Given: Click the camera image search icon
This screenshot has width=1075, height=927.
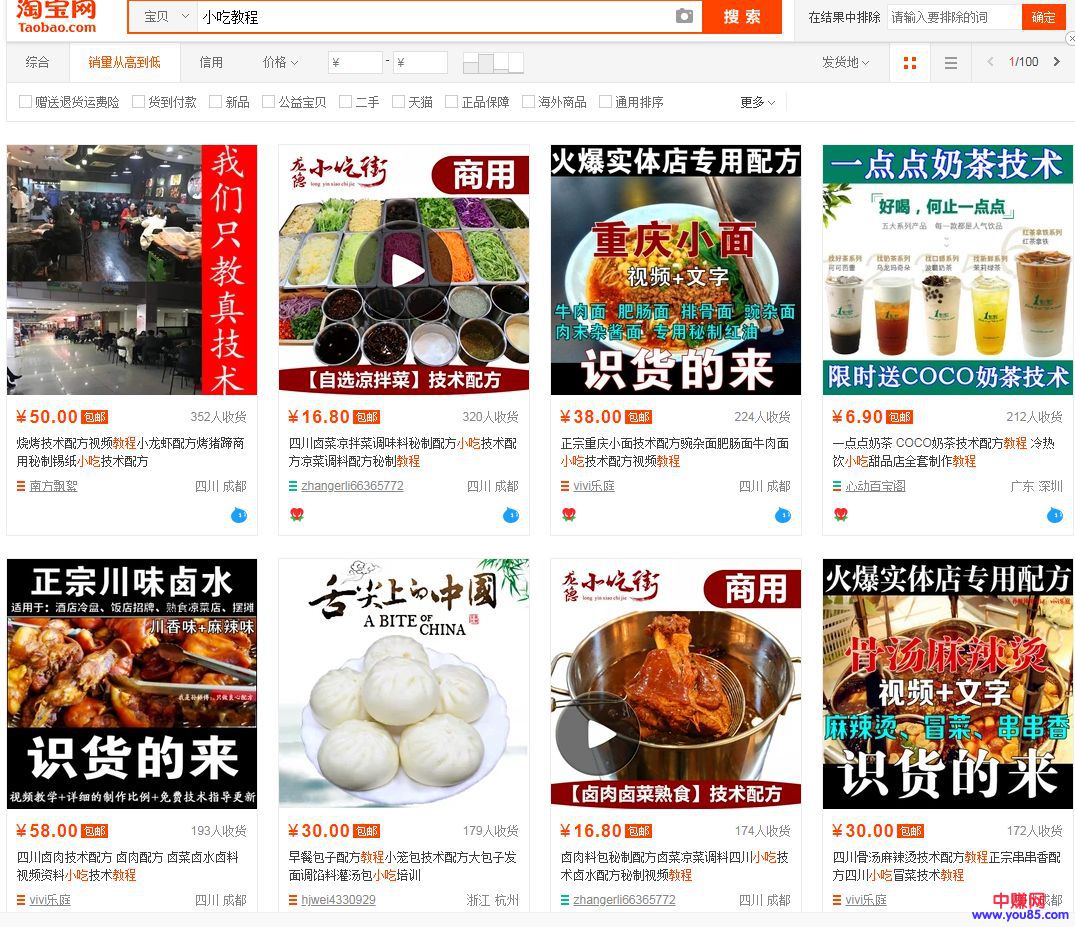Looking at the screenshot, I should pyautogui.click(x=684, y=17).
